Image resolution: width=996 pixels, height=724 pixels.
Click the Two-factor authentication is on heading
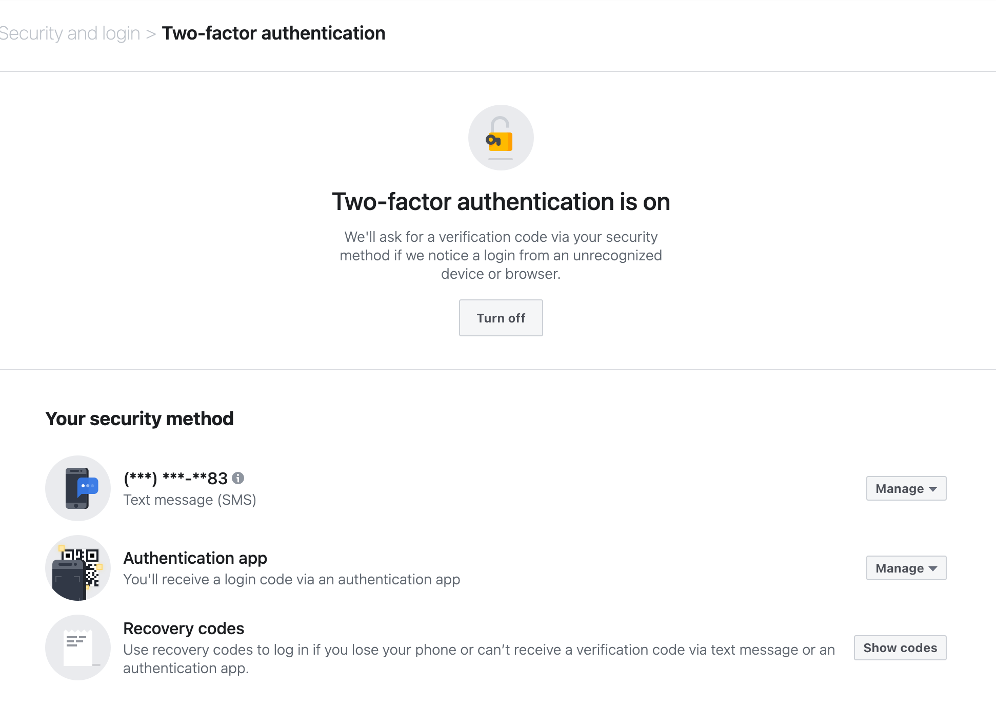pyautogui.click(x=501, y=202)
